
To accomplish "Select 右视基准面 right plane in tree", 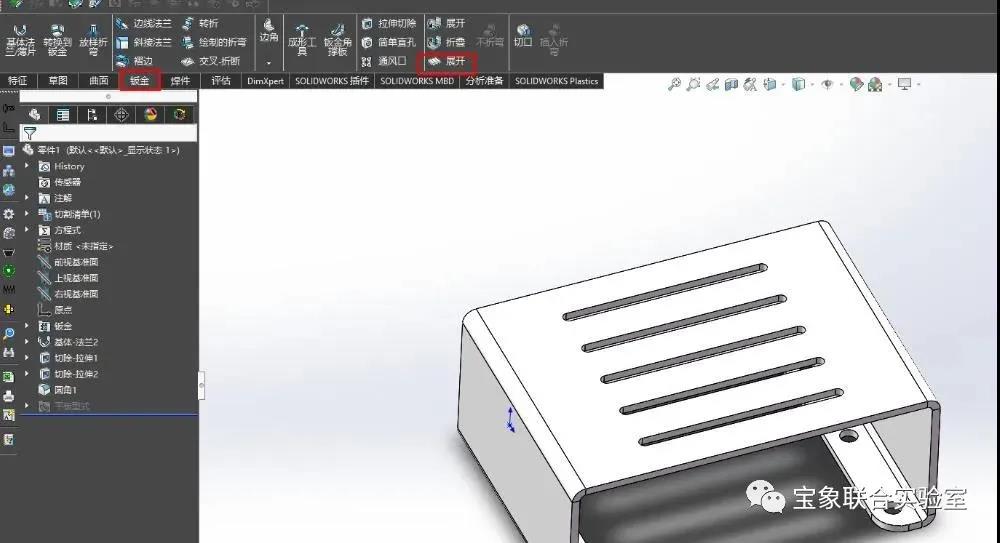I will click(x=68, y=294).
